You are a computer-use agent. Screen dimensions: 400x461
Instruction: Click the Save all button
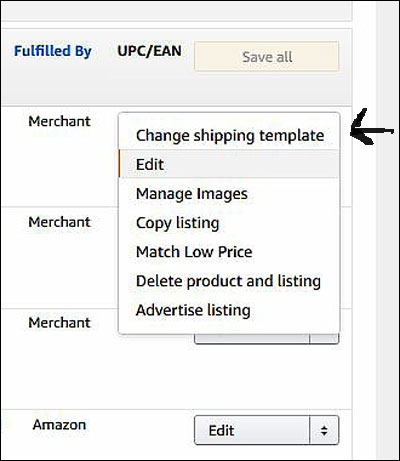tap(267, 56)
